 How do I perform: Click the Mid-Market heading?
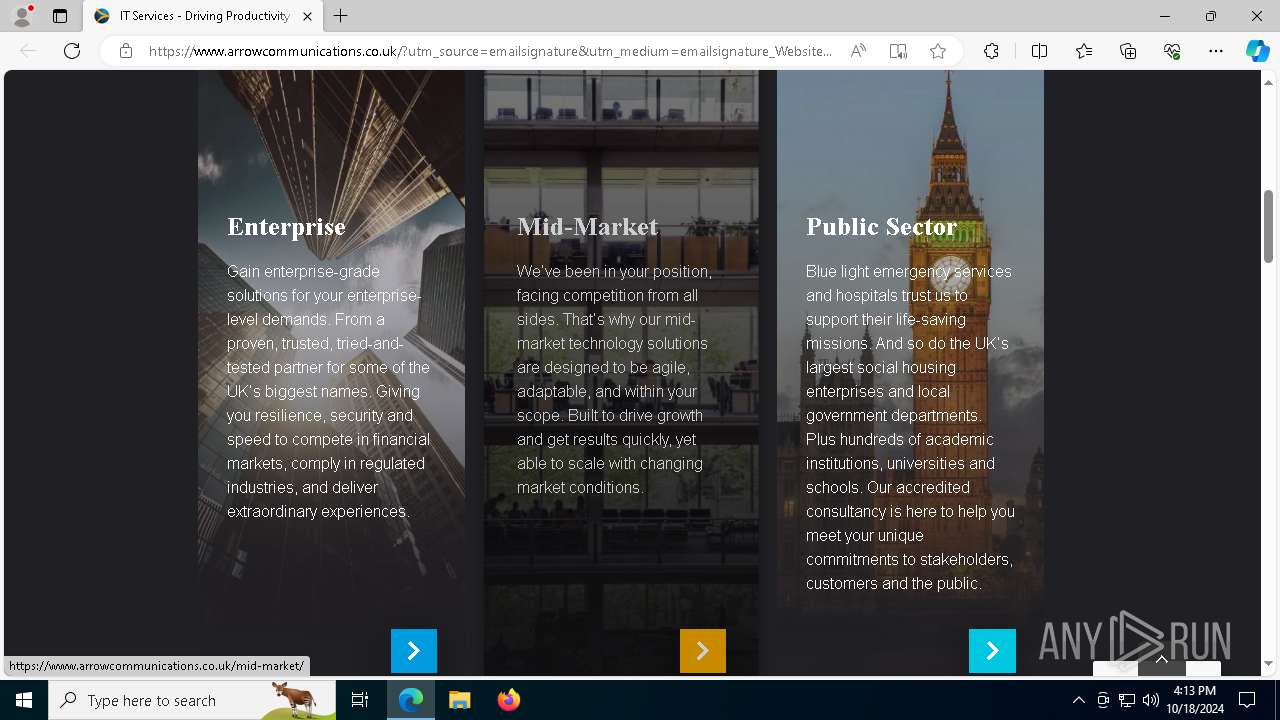coord(588,227)
